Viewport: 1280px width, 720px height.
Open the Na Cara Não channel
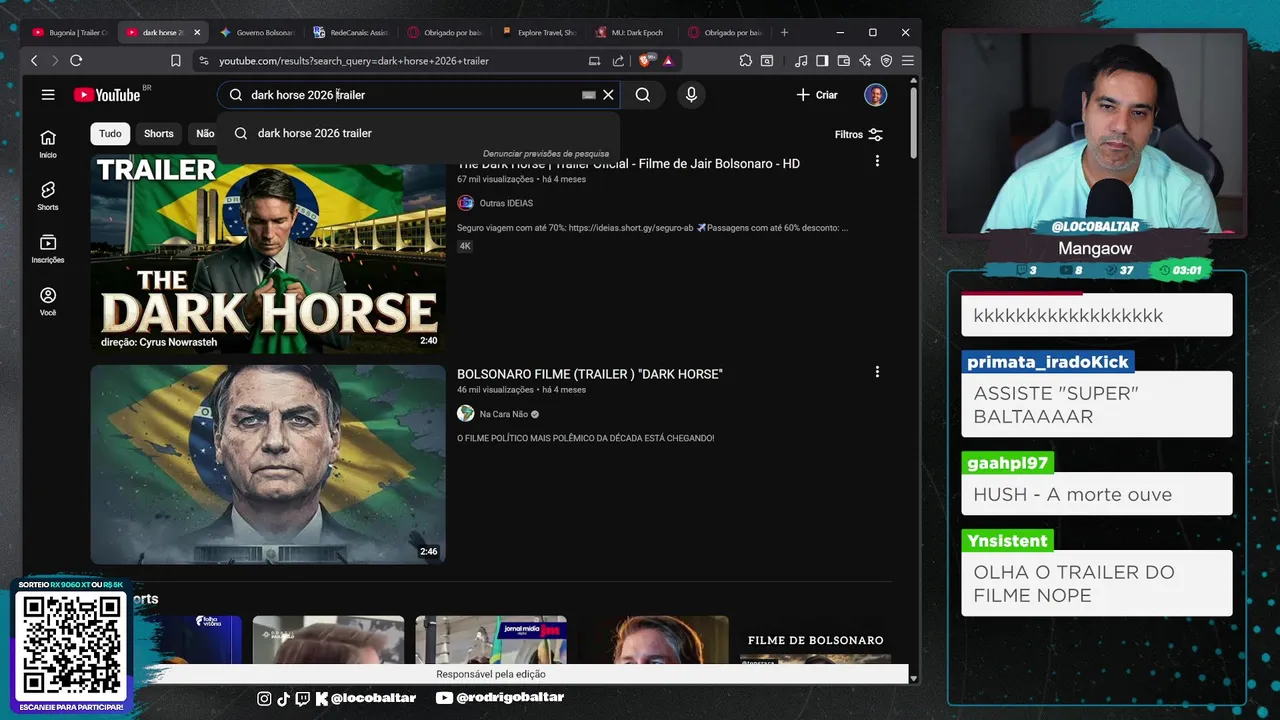tap(504, 414)
